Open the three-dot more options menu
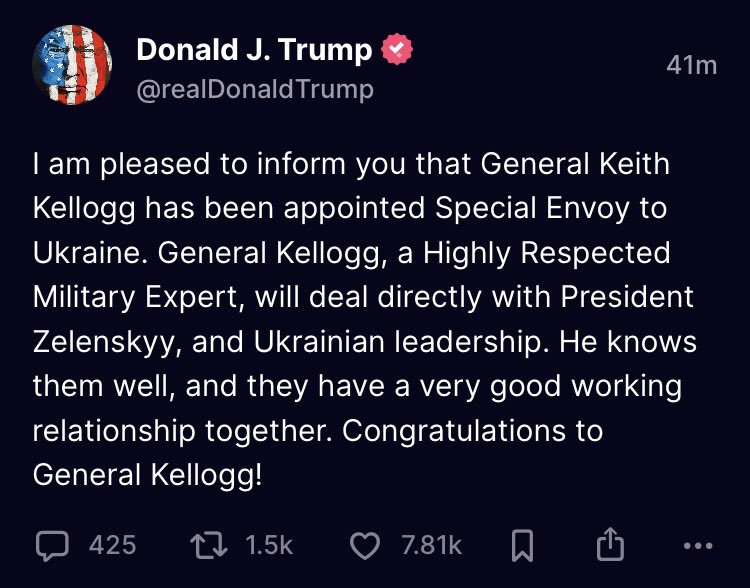 (696, 546)
